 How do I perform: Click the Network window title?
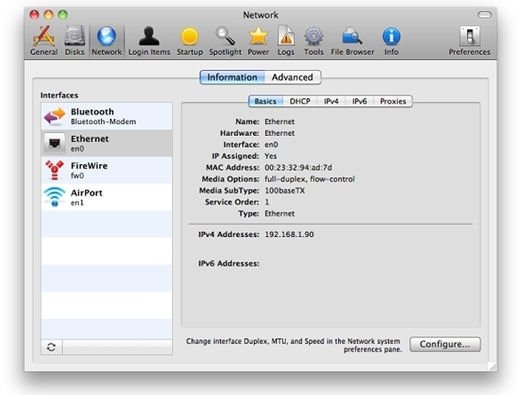pyautogui.click(x=261, y=15)
